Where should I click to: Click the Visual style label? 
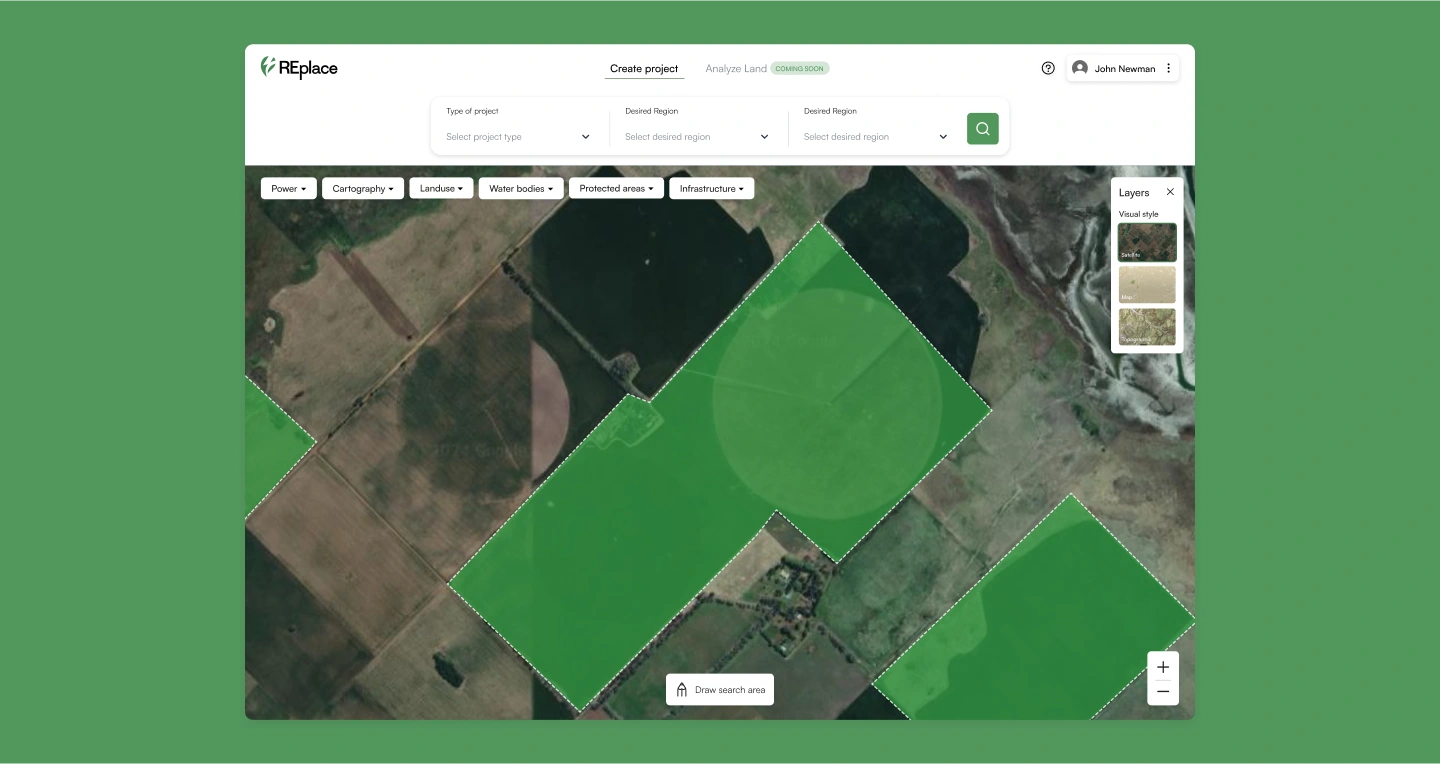[1138, 214]
